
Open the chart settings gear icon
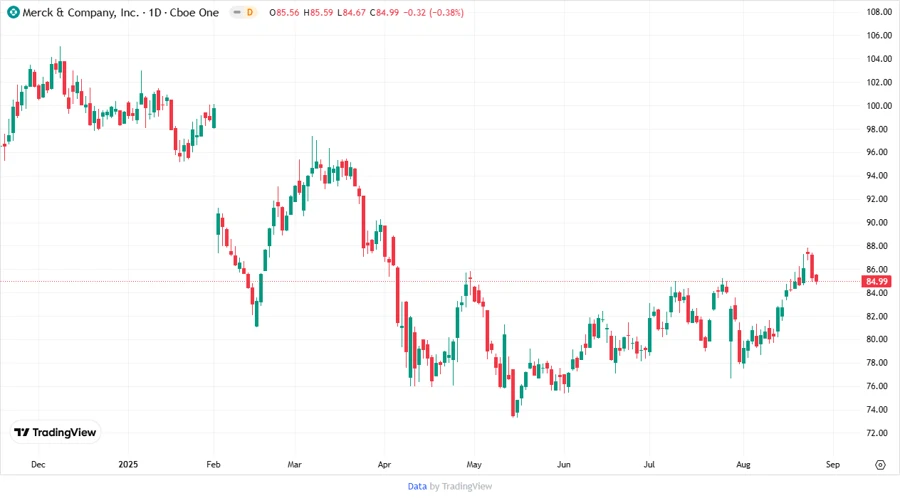click(880, 464)
